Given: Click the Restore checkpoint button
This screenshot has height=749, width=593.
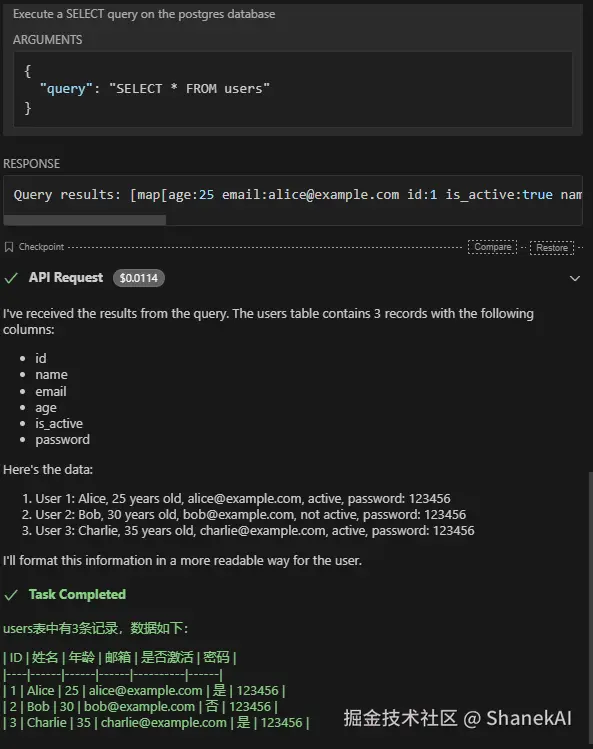Looking at the screenshot, I should coord(552,247).
